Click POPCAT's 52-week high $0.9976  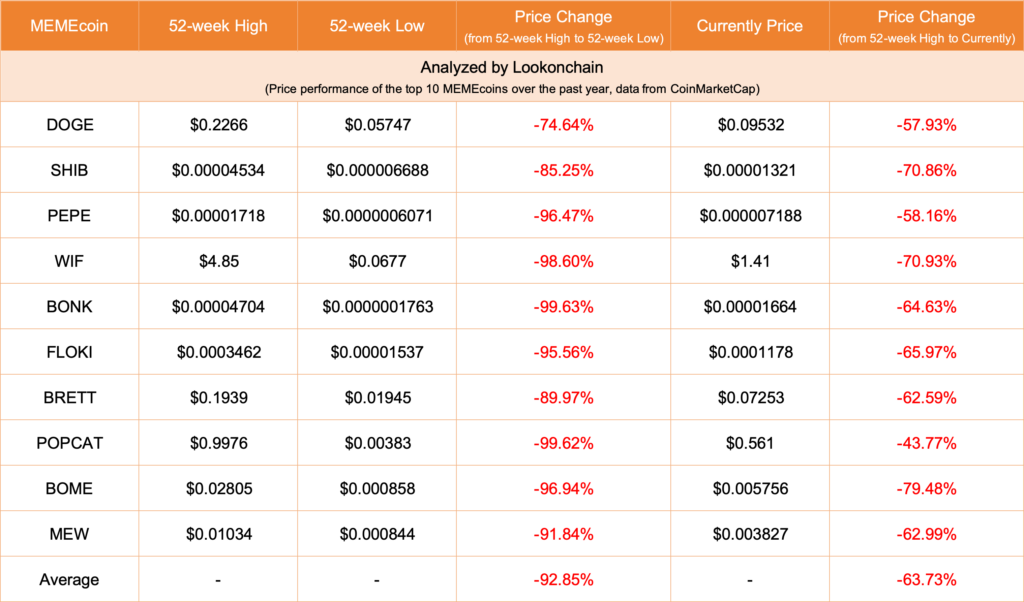point(219,443)
